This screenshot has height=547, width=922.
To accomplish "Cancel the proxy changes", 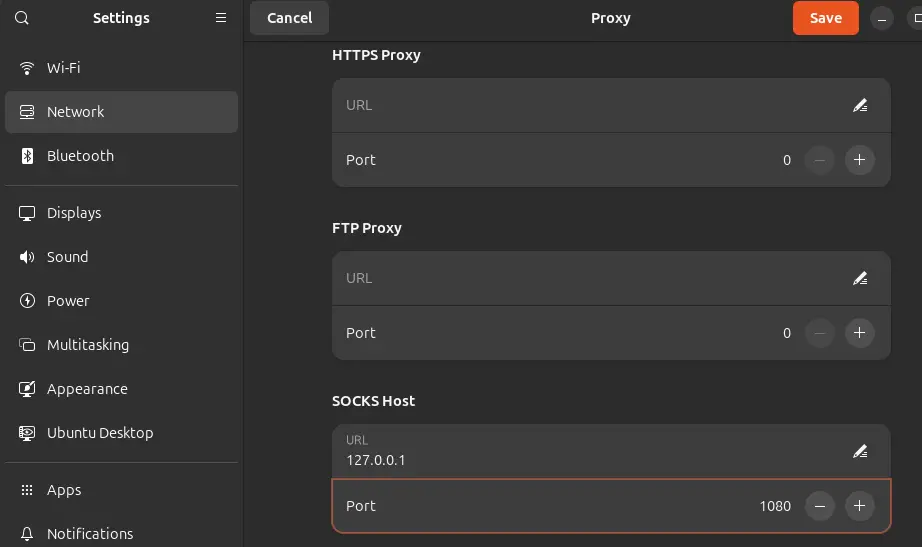I will pyautogui.click(x=289, y=18).
